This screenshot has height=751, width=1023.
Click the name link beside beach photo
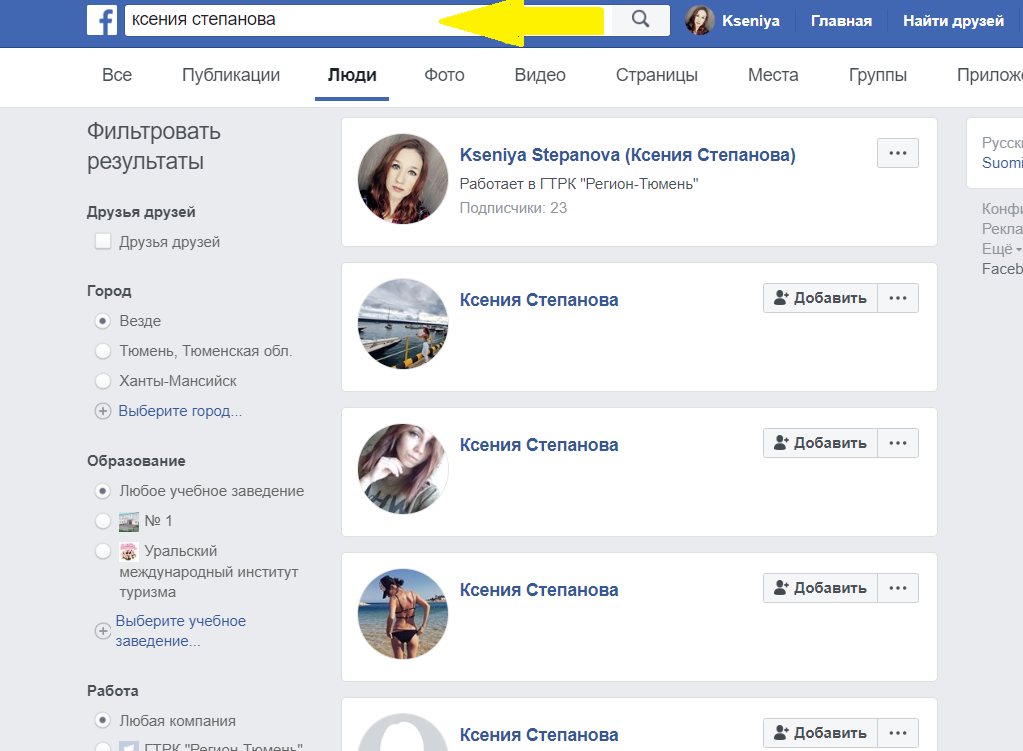pyautogui.click(x=539, y=590)
